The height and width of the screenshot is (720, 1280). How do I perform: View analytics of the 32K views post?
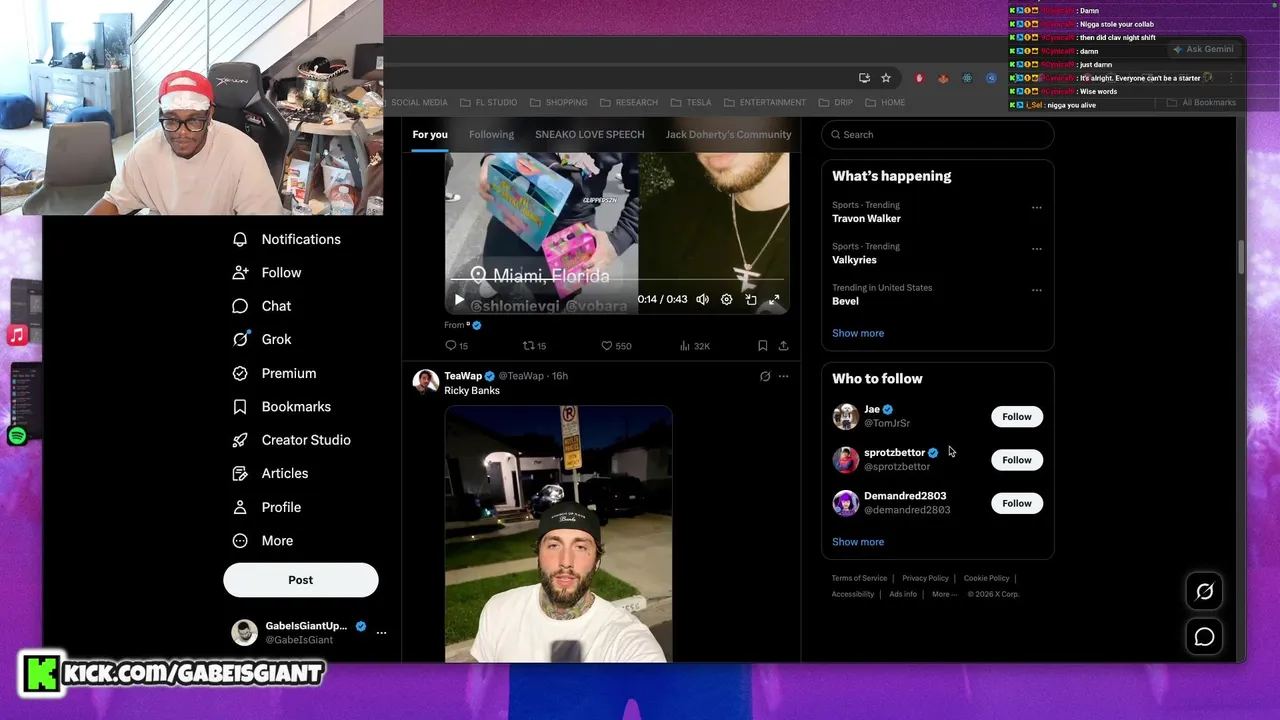click(695, 346)
